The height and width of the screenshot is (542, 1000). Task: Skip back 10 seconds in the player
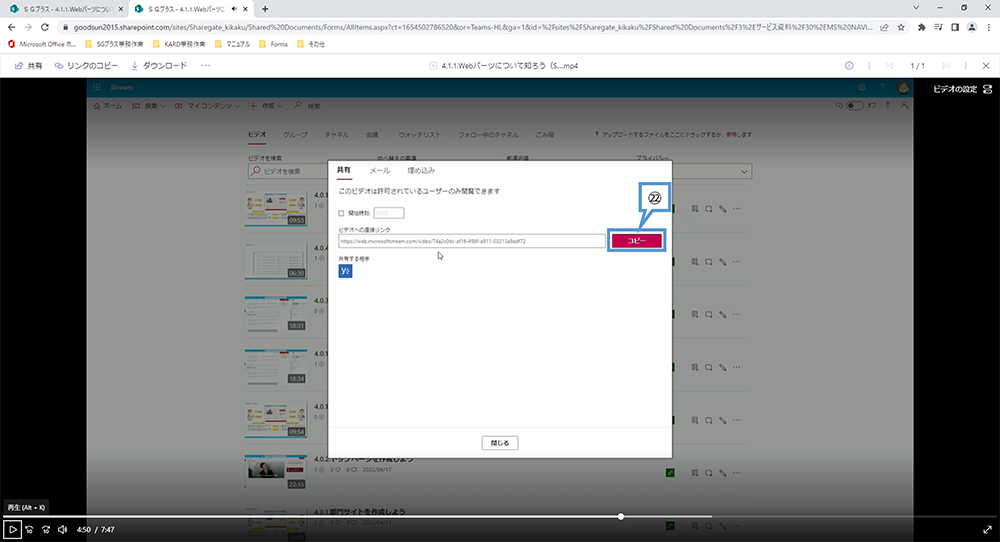29,529
